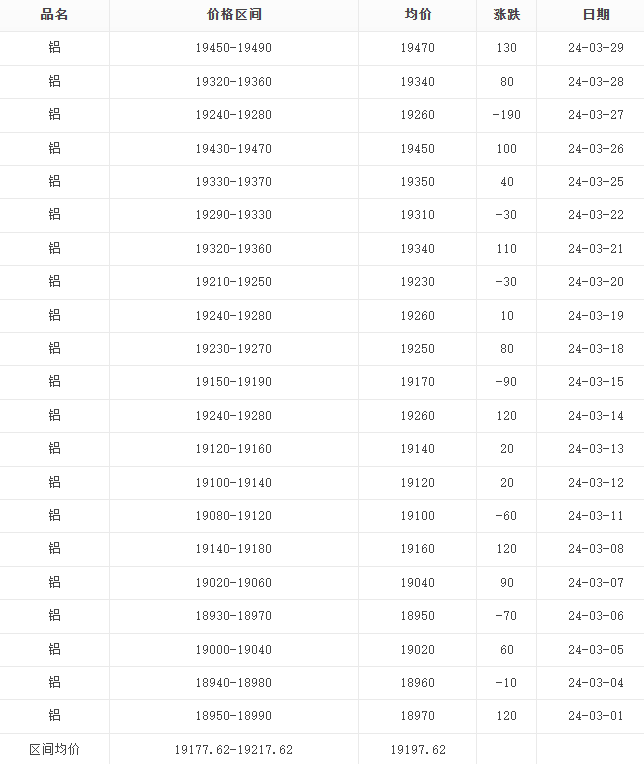Select the date cell 24-03-26
This screenshot has width=644, height=764.
coord(595,149)
